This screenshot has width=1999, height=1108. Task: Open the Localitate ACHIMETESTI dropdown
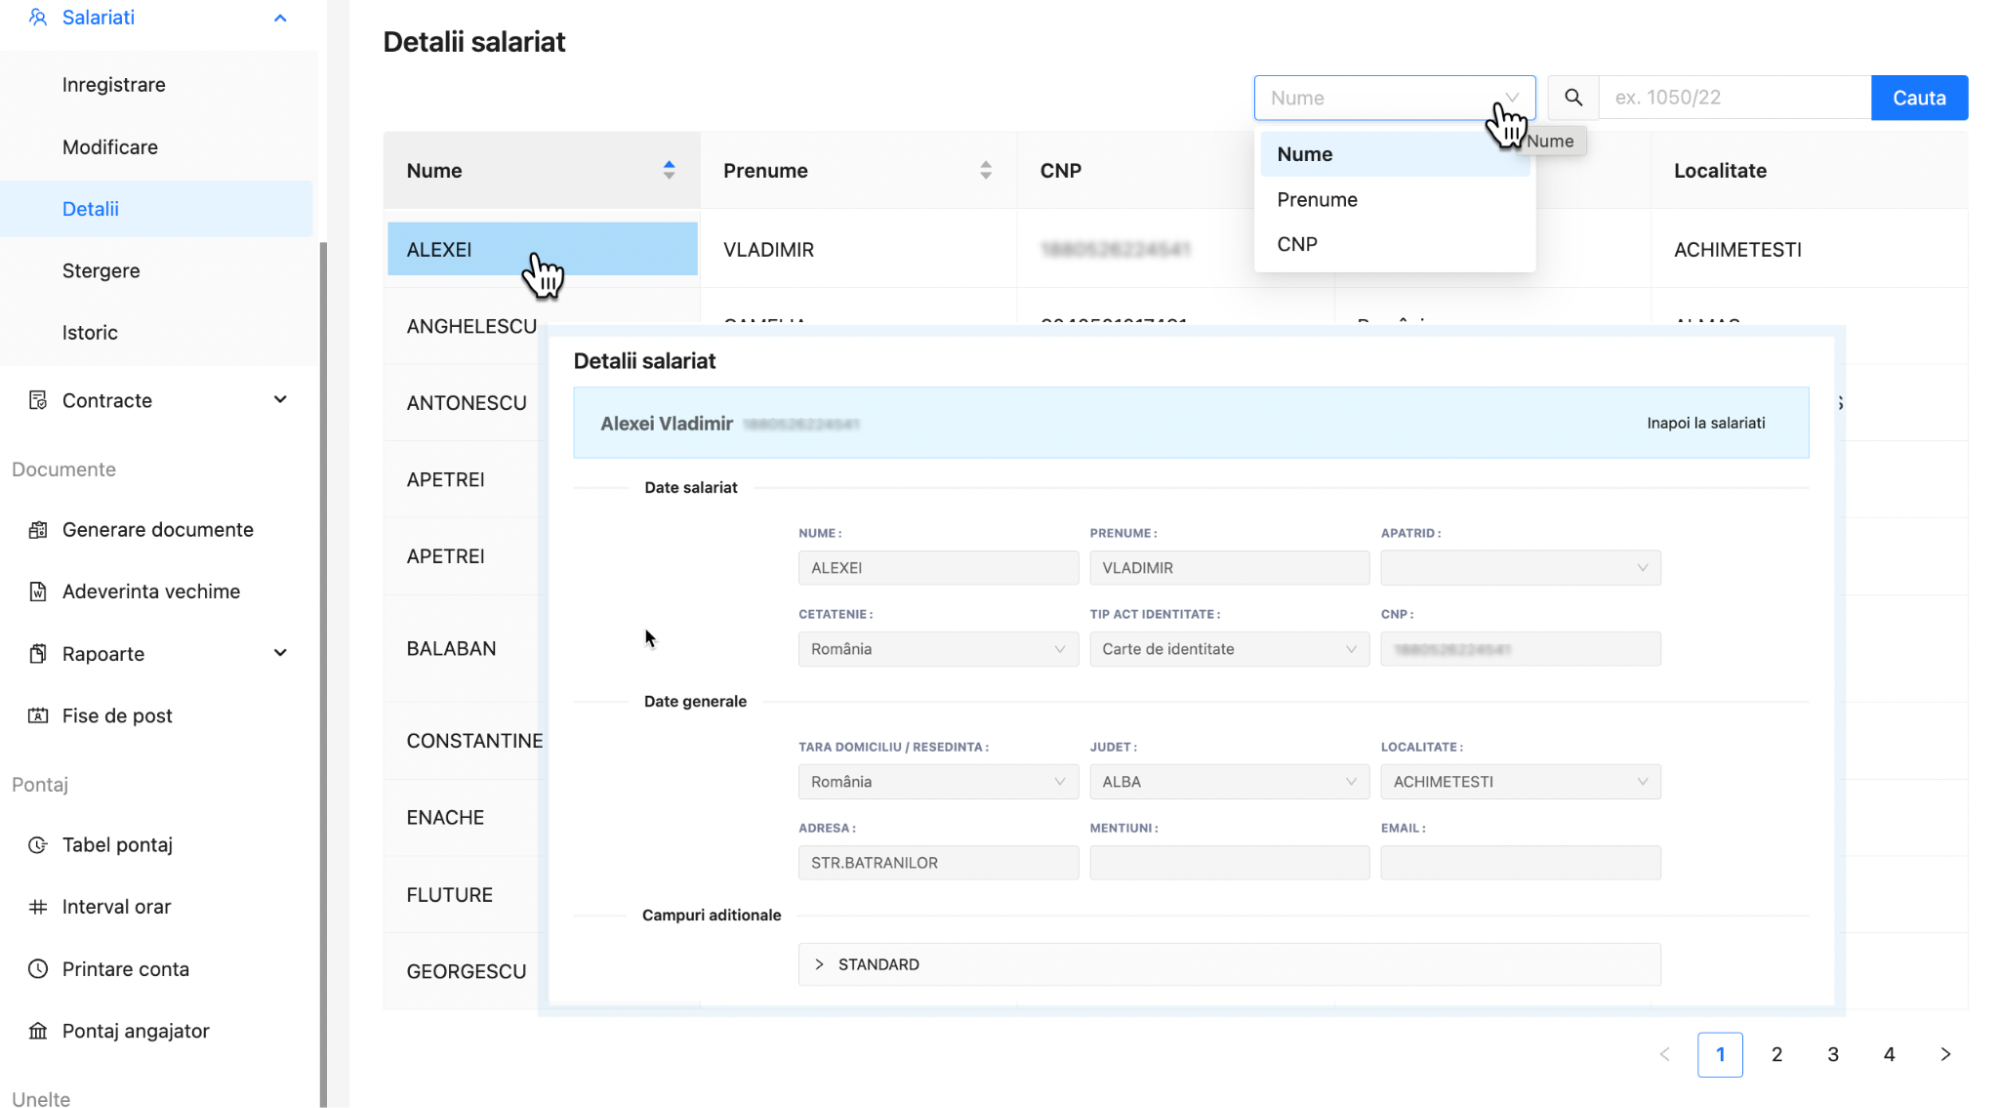(1520, 782)
